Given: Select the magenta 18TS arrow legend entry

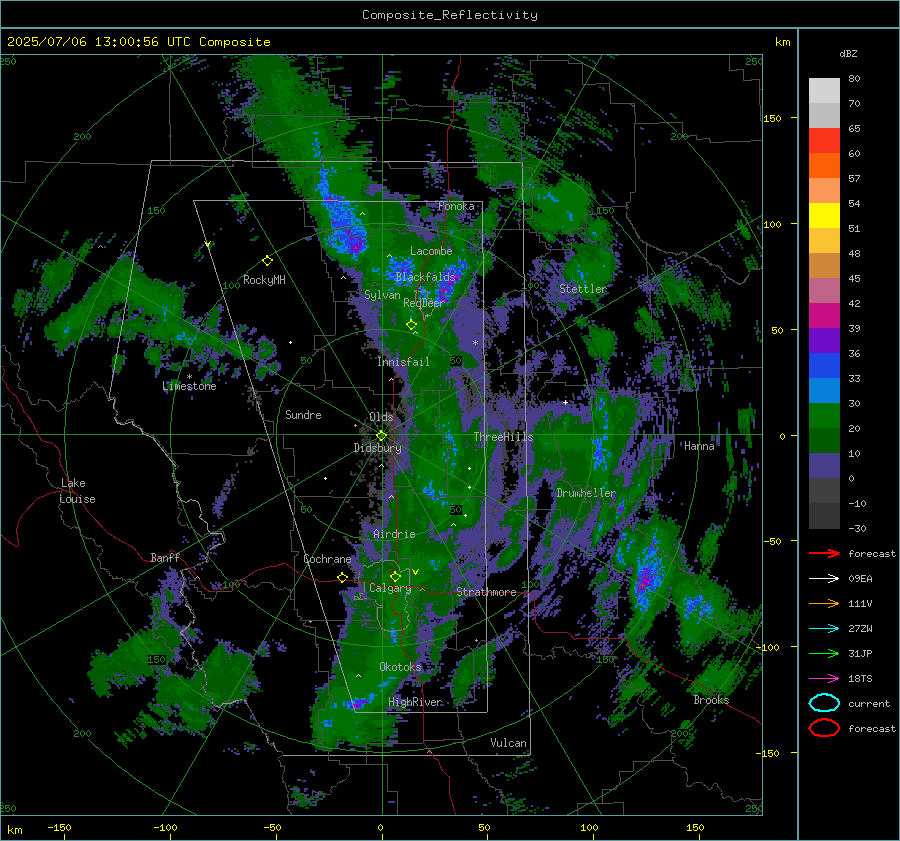Looking at the screenshot, I should [x=824, y=679].
